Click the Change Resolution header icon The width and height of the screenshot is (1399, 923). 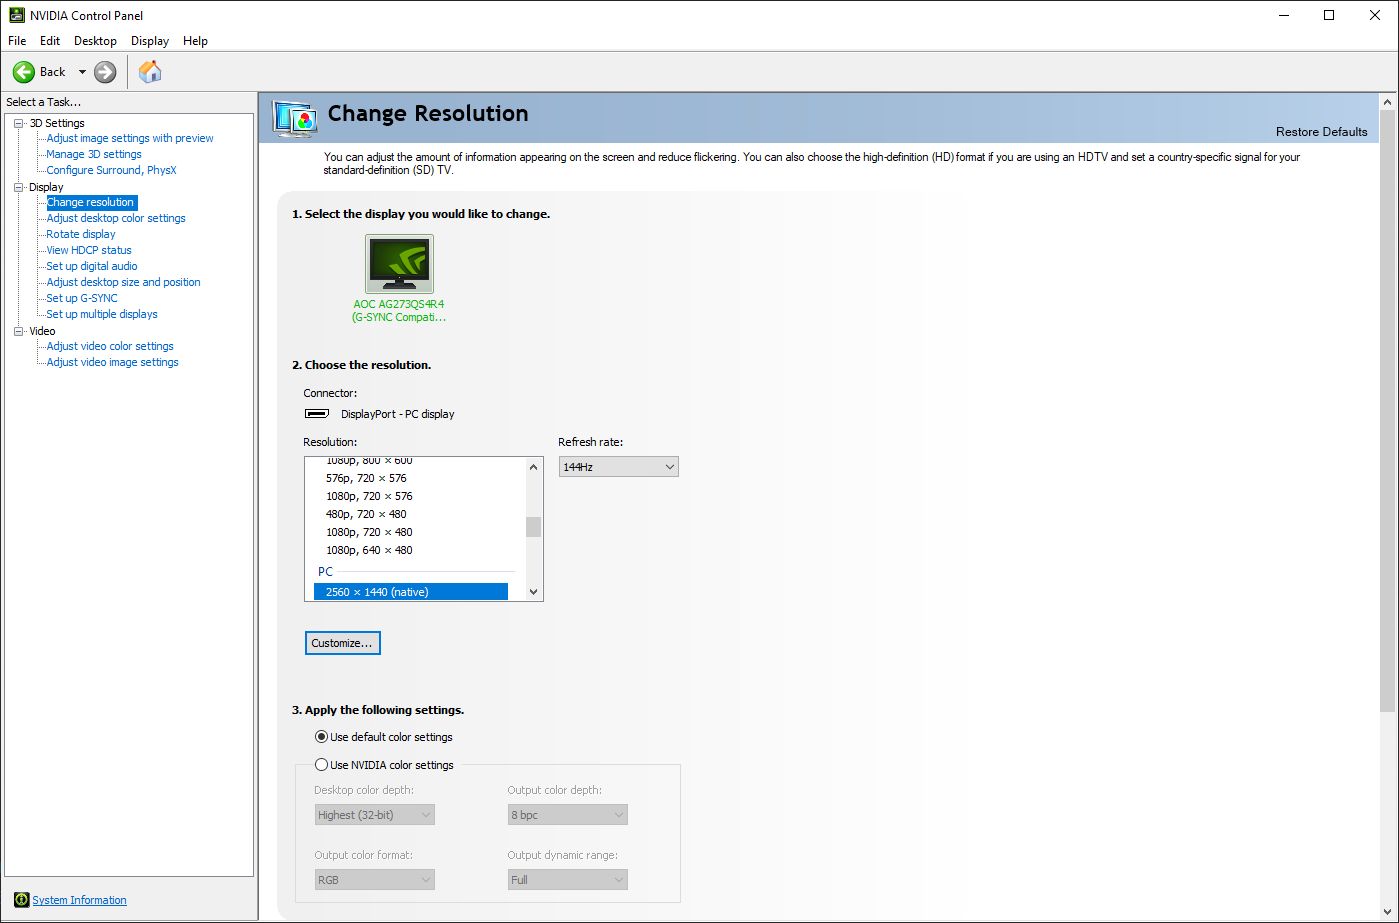pos(296,118)
